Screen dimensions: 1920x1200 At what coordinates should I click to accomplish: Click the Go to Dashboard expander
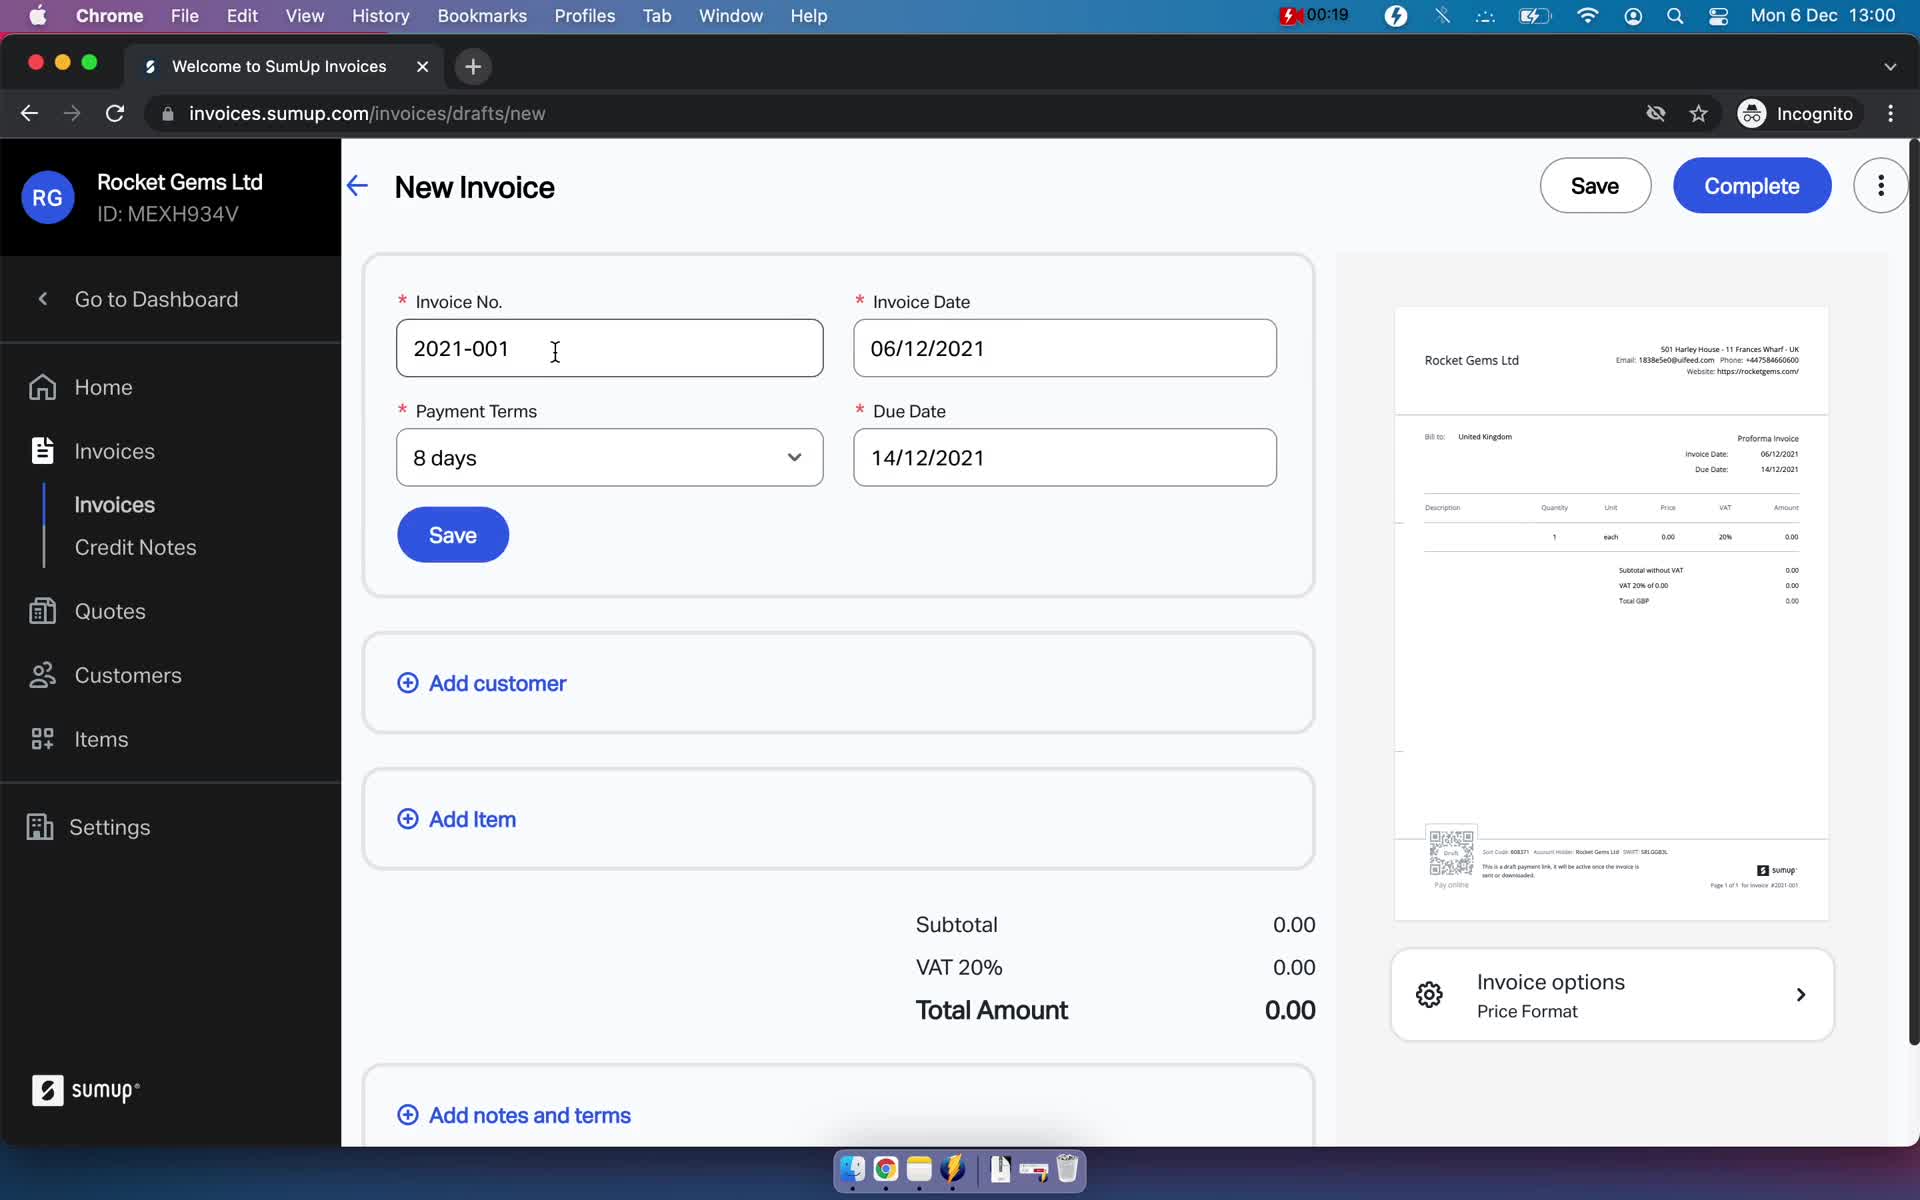(40, 299)
